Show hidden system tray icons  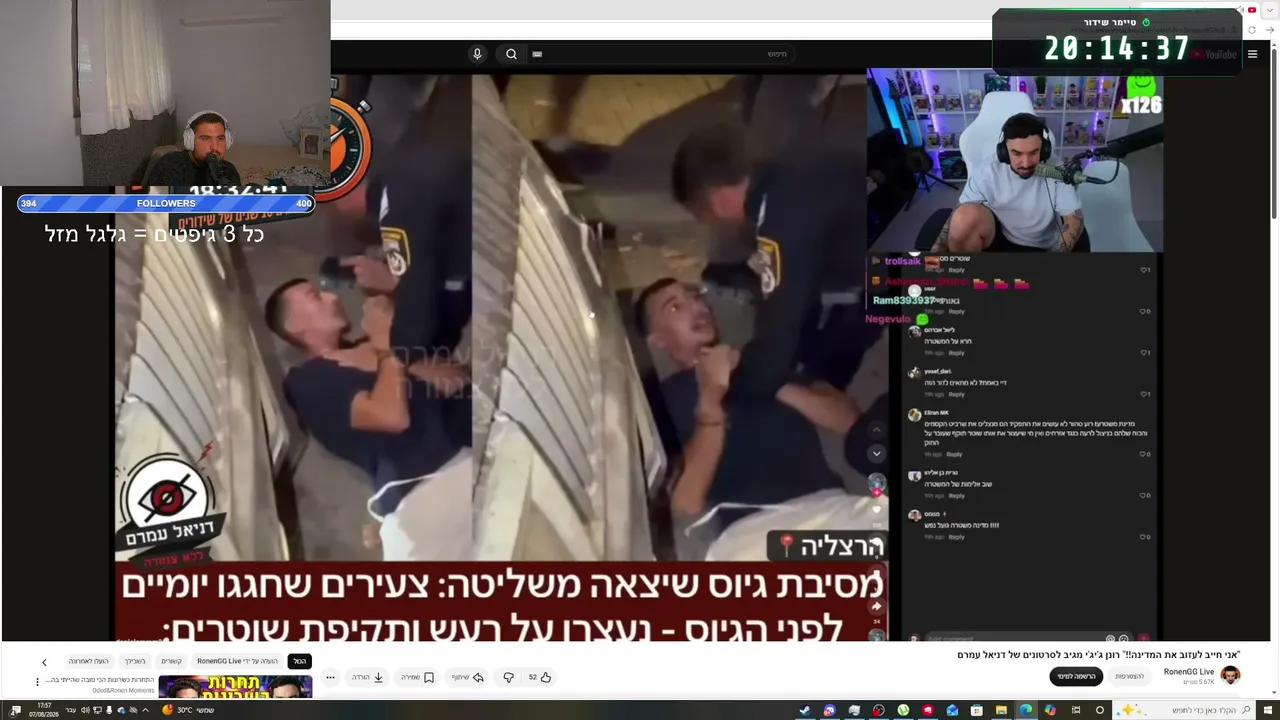[x=147, y=710]
